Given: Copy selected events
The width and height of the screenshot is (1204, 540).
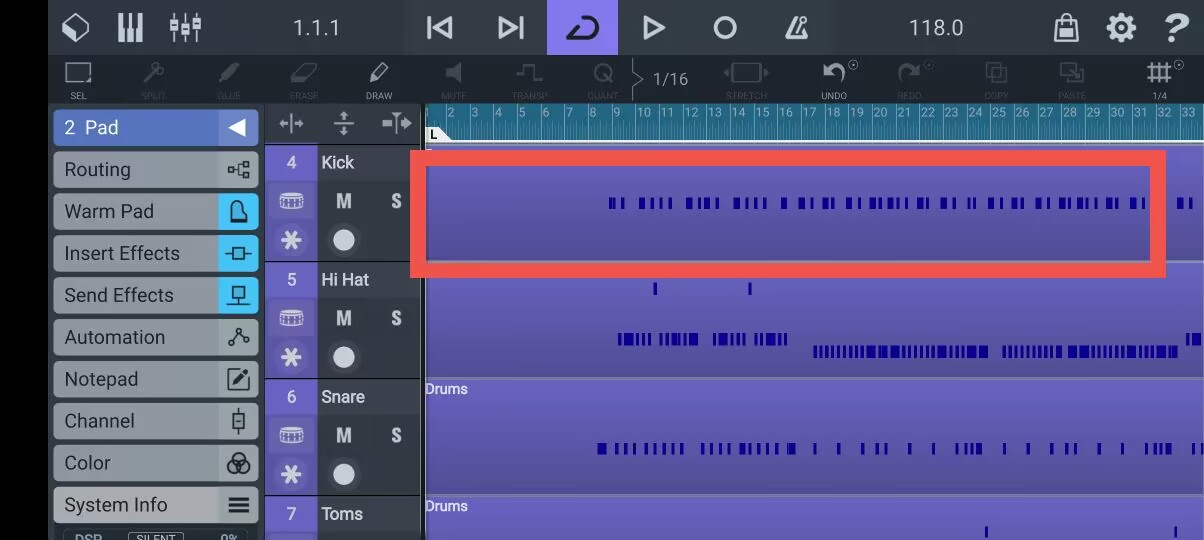Looking at the screenshot, I should tap(996, 79).
